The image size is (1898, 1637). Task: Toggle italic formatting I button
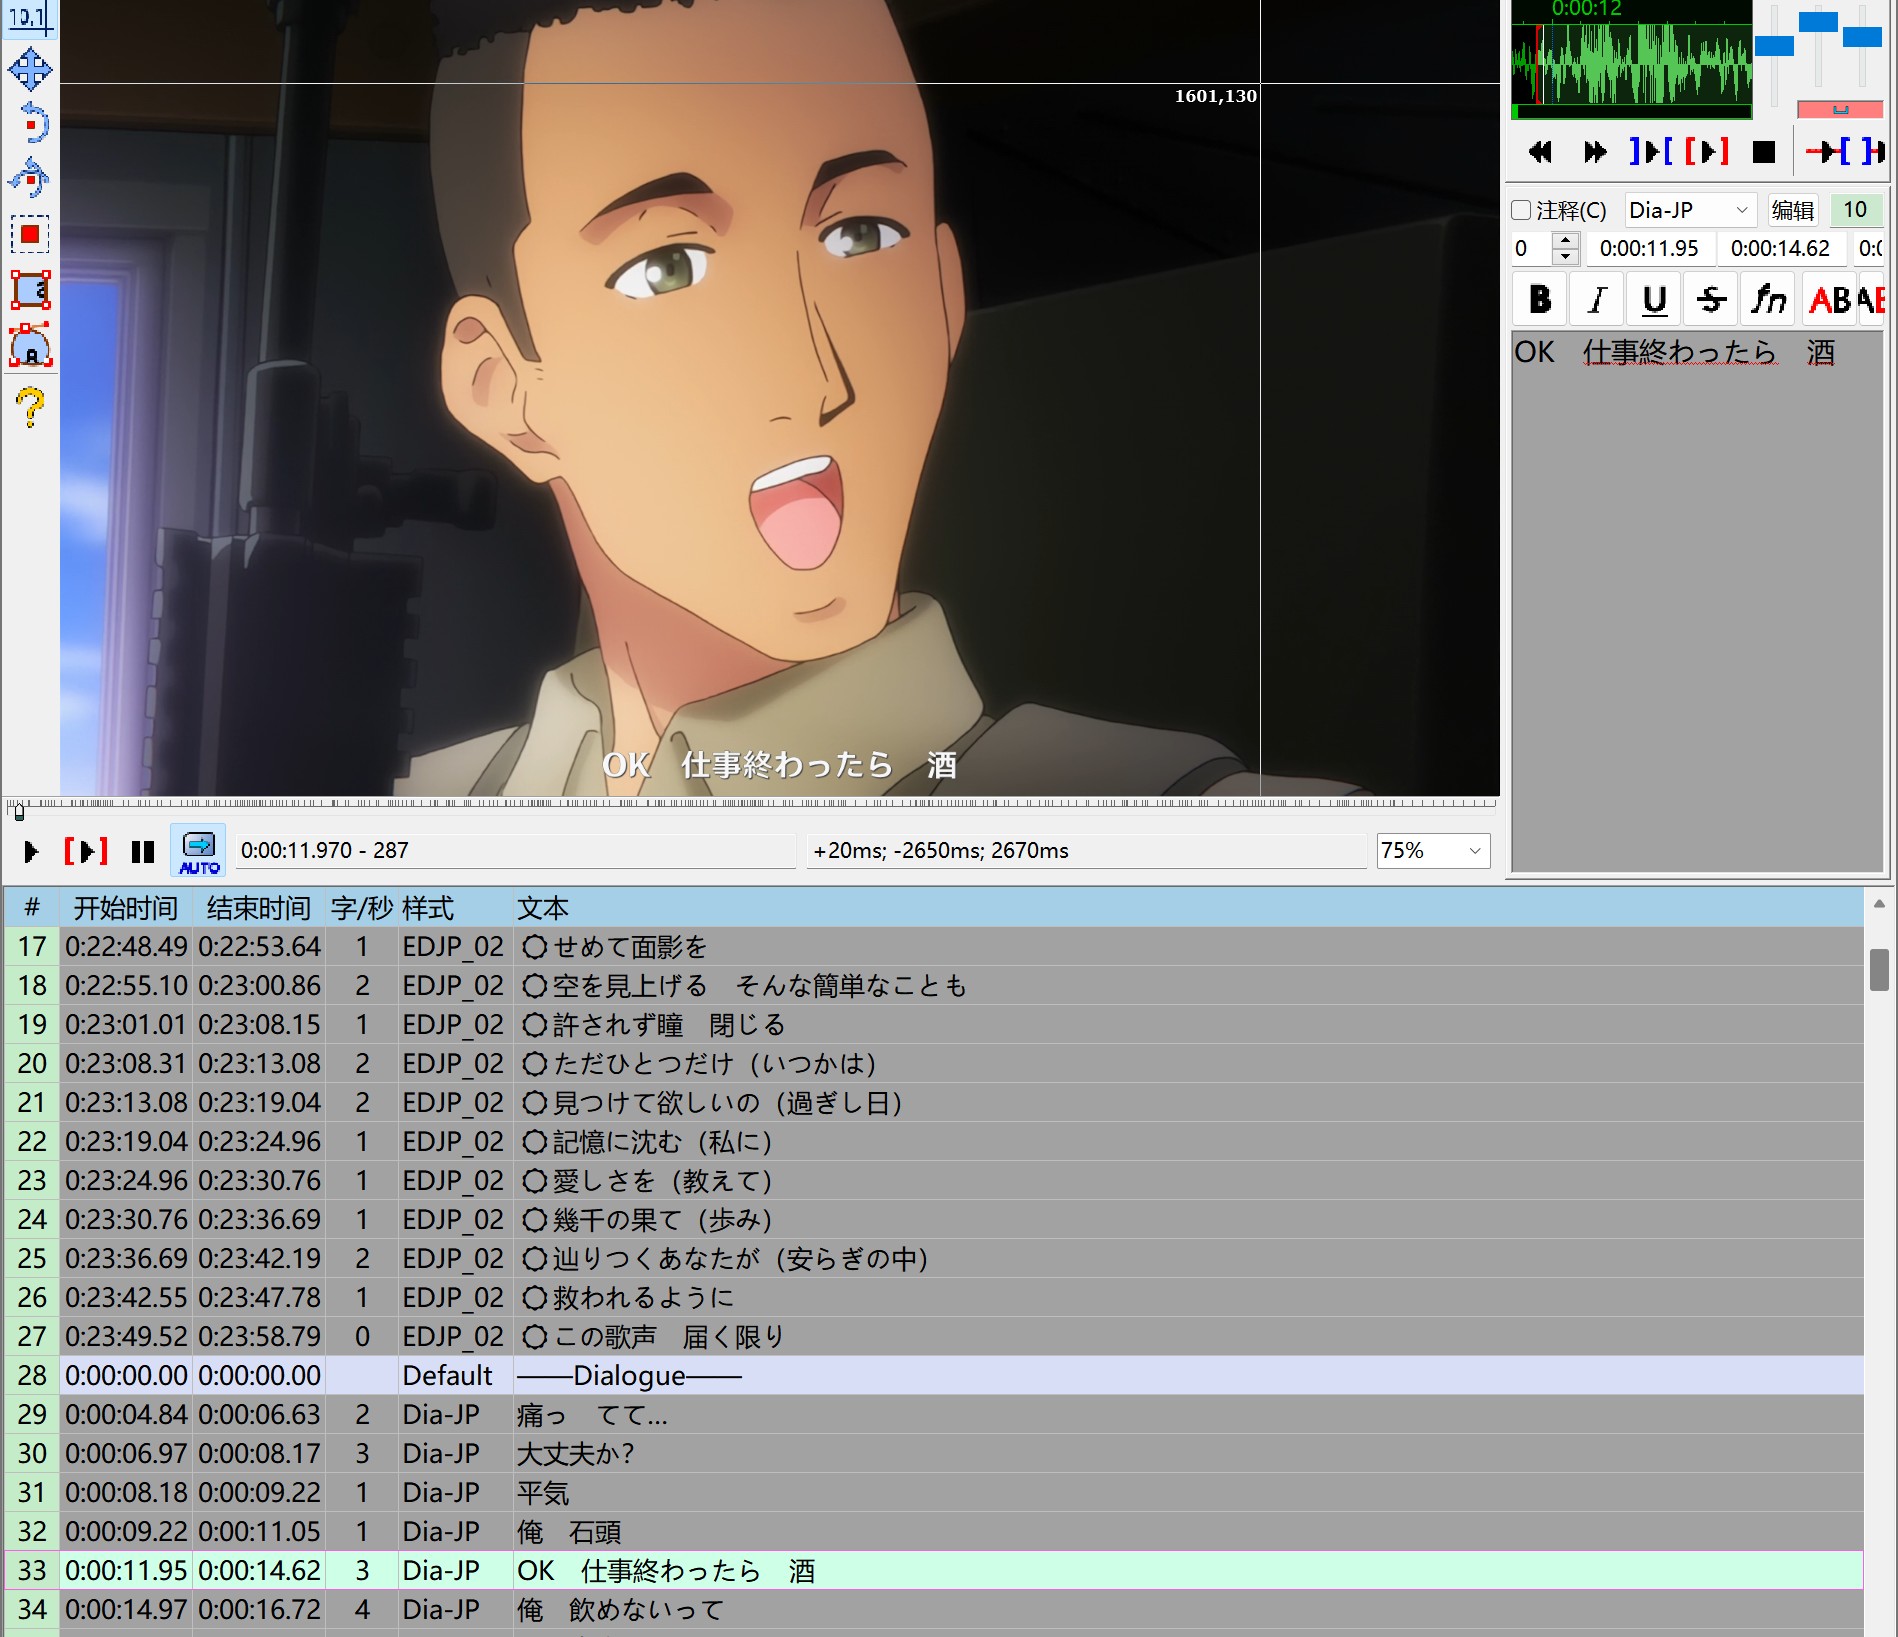1597,299
